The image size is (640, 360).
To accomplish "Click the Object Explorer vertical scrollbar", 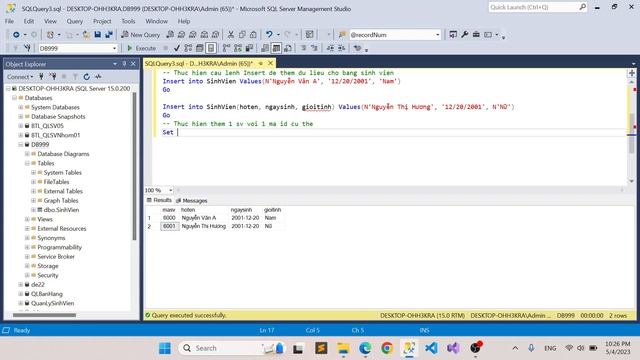I will click(134, 167).
